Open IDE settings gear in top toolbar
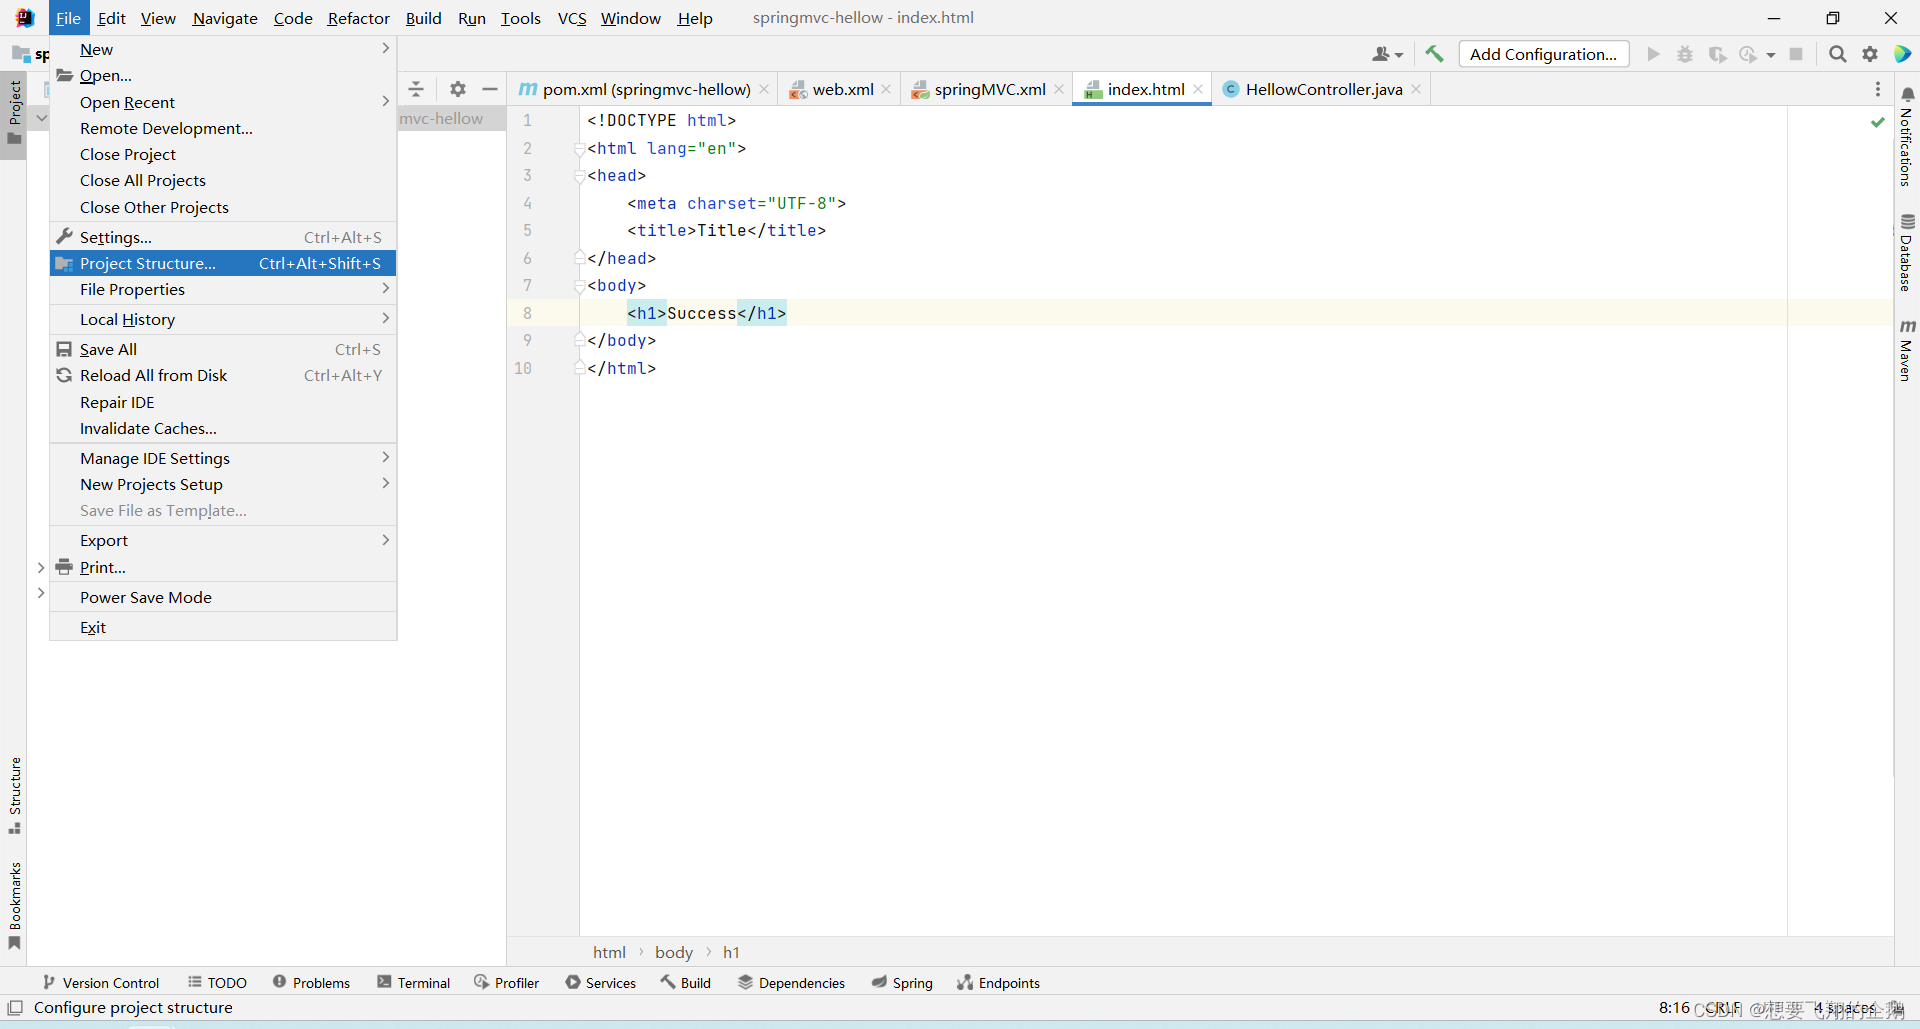Viewport: 1920px width, 1029px height. click(x=1870, y=54)
